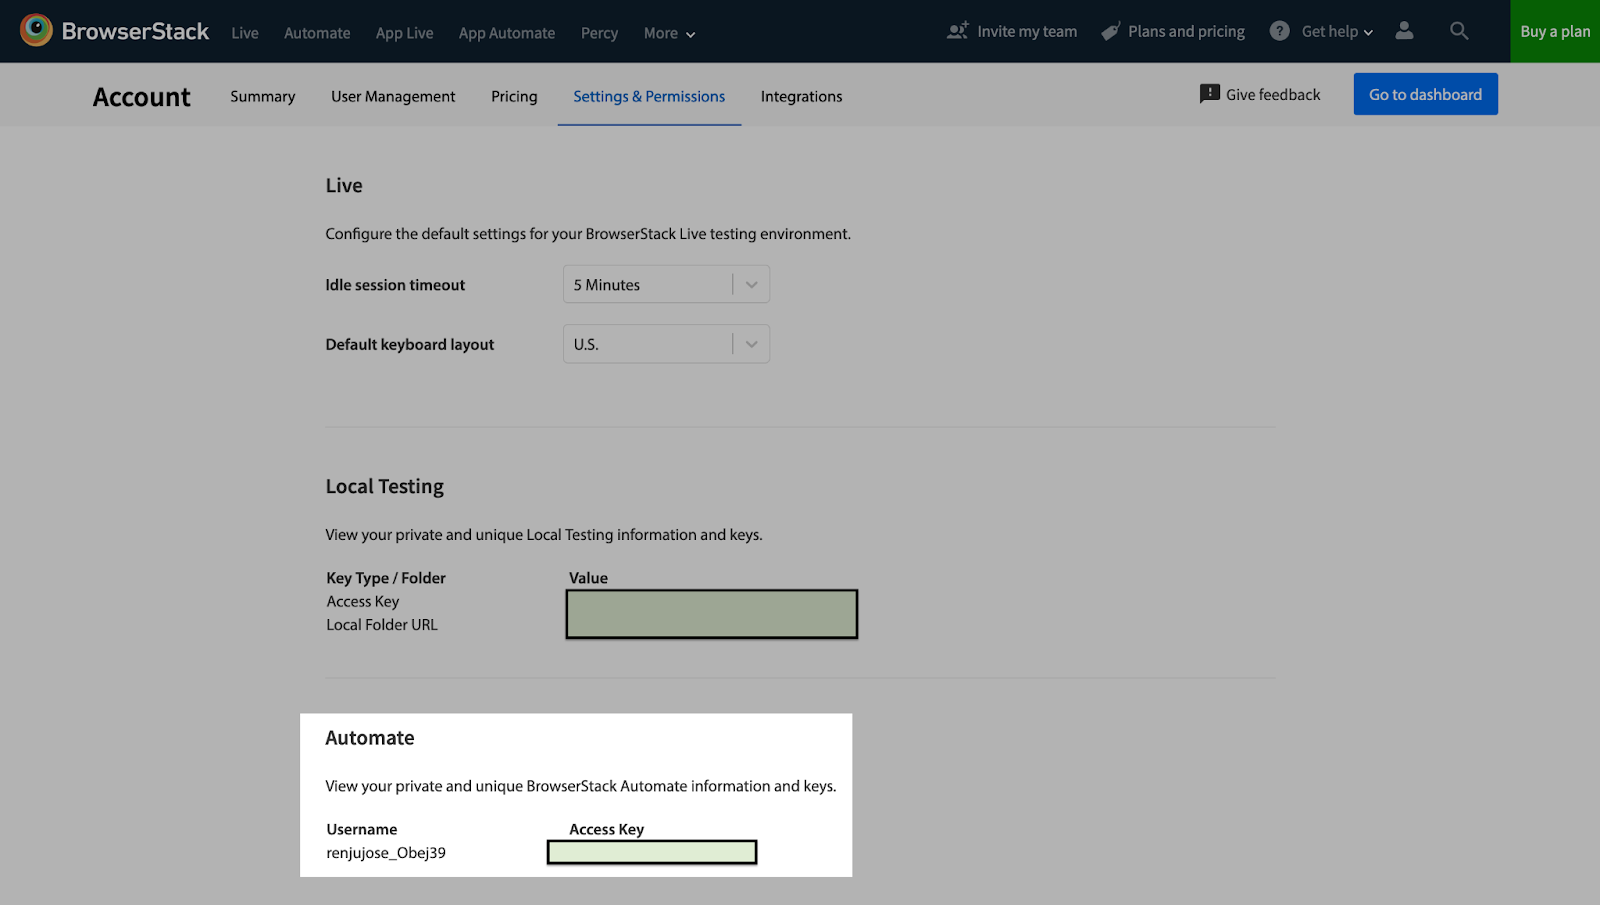Click the username renjujose_Obej39 text

tap(386, 853)
